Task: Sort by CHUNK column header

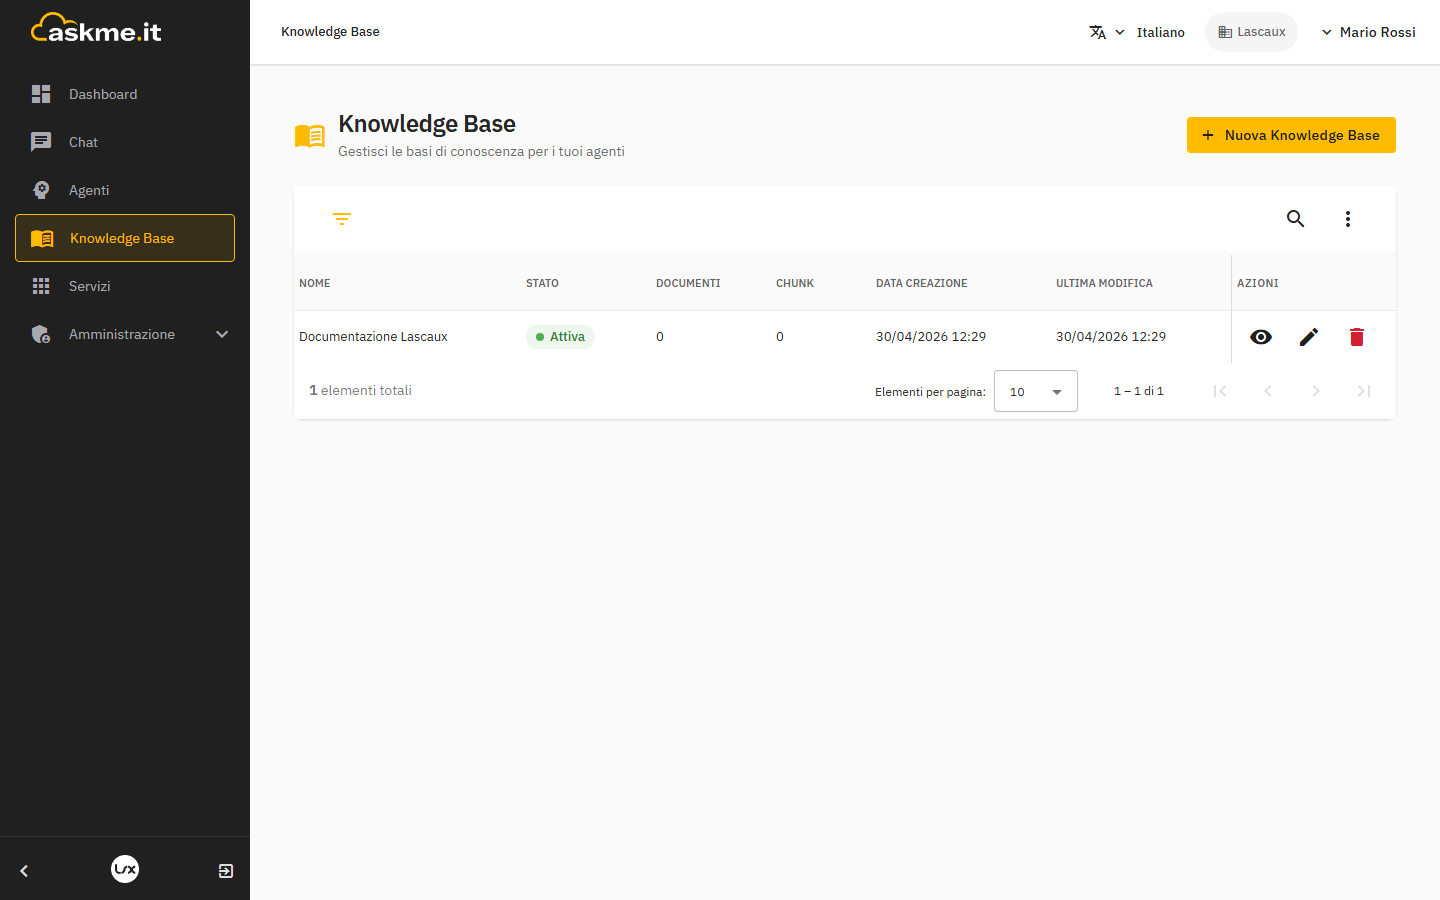Action: [795, 283]
